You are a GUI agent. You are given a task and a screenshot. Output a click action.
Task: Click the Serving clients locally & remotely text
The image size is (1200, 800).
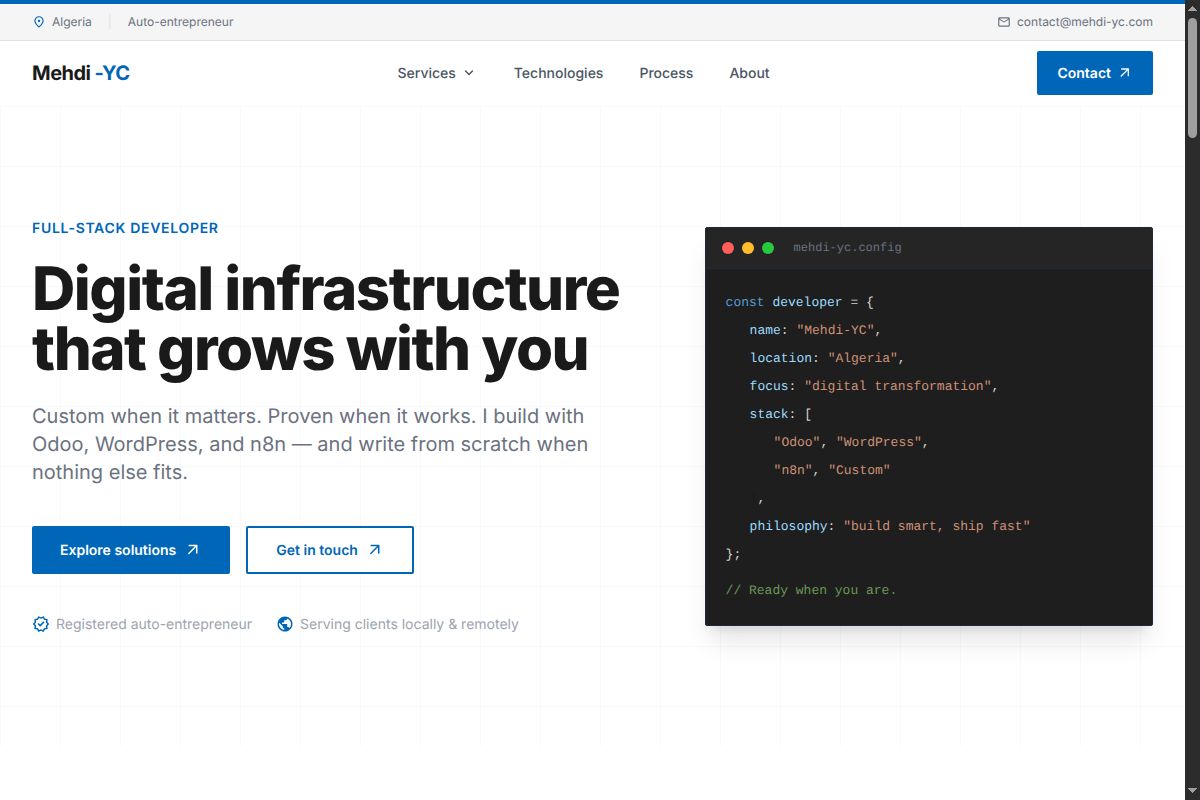[x=409, y=624]
